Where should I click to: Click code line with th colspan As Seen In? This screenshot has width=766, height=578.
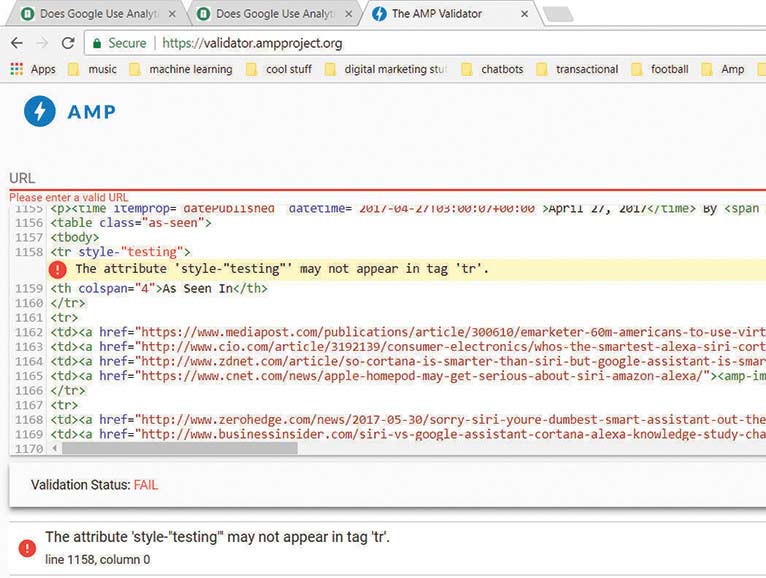pos(159,289)
